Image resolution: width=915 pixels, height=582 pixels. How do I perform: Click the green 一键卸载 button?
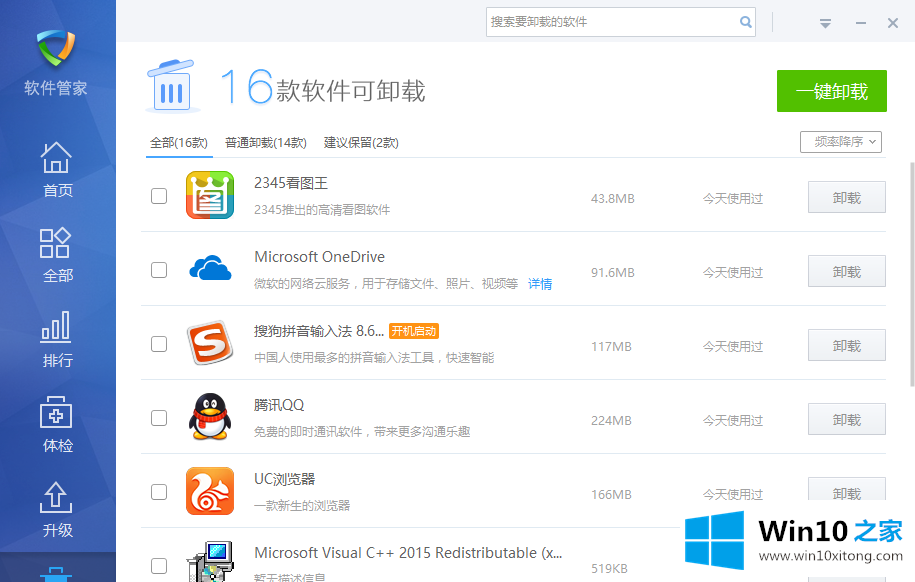coord(832,91)
